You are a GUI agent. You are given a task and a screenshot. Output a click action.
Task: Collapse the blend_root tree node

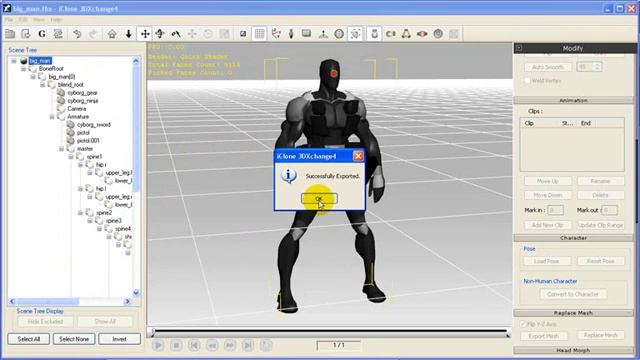pos(42,84)
